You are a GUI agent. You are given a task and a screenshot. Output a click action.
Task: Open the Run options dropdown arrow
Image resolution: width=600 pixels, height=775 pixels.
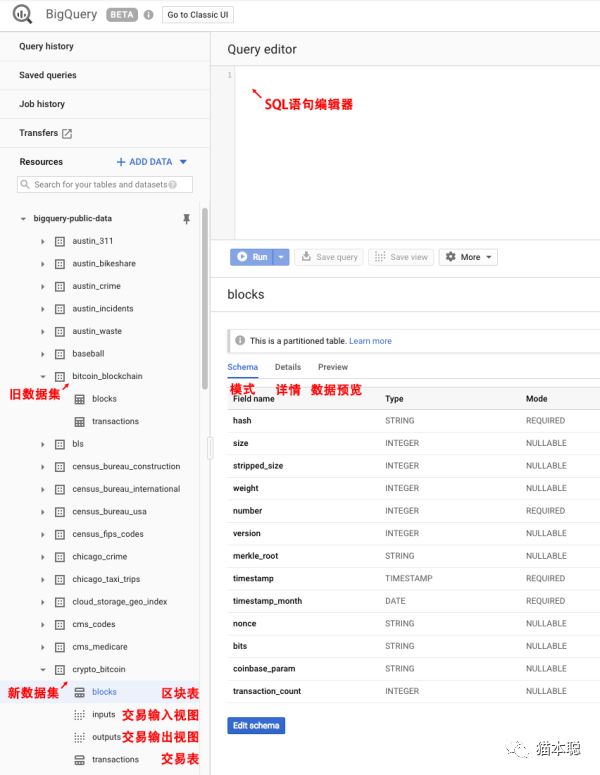(x=281, y=257)
